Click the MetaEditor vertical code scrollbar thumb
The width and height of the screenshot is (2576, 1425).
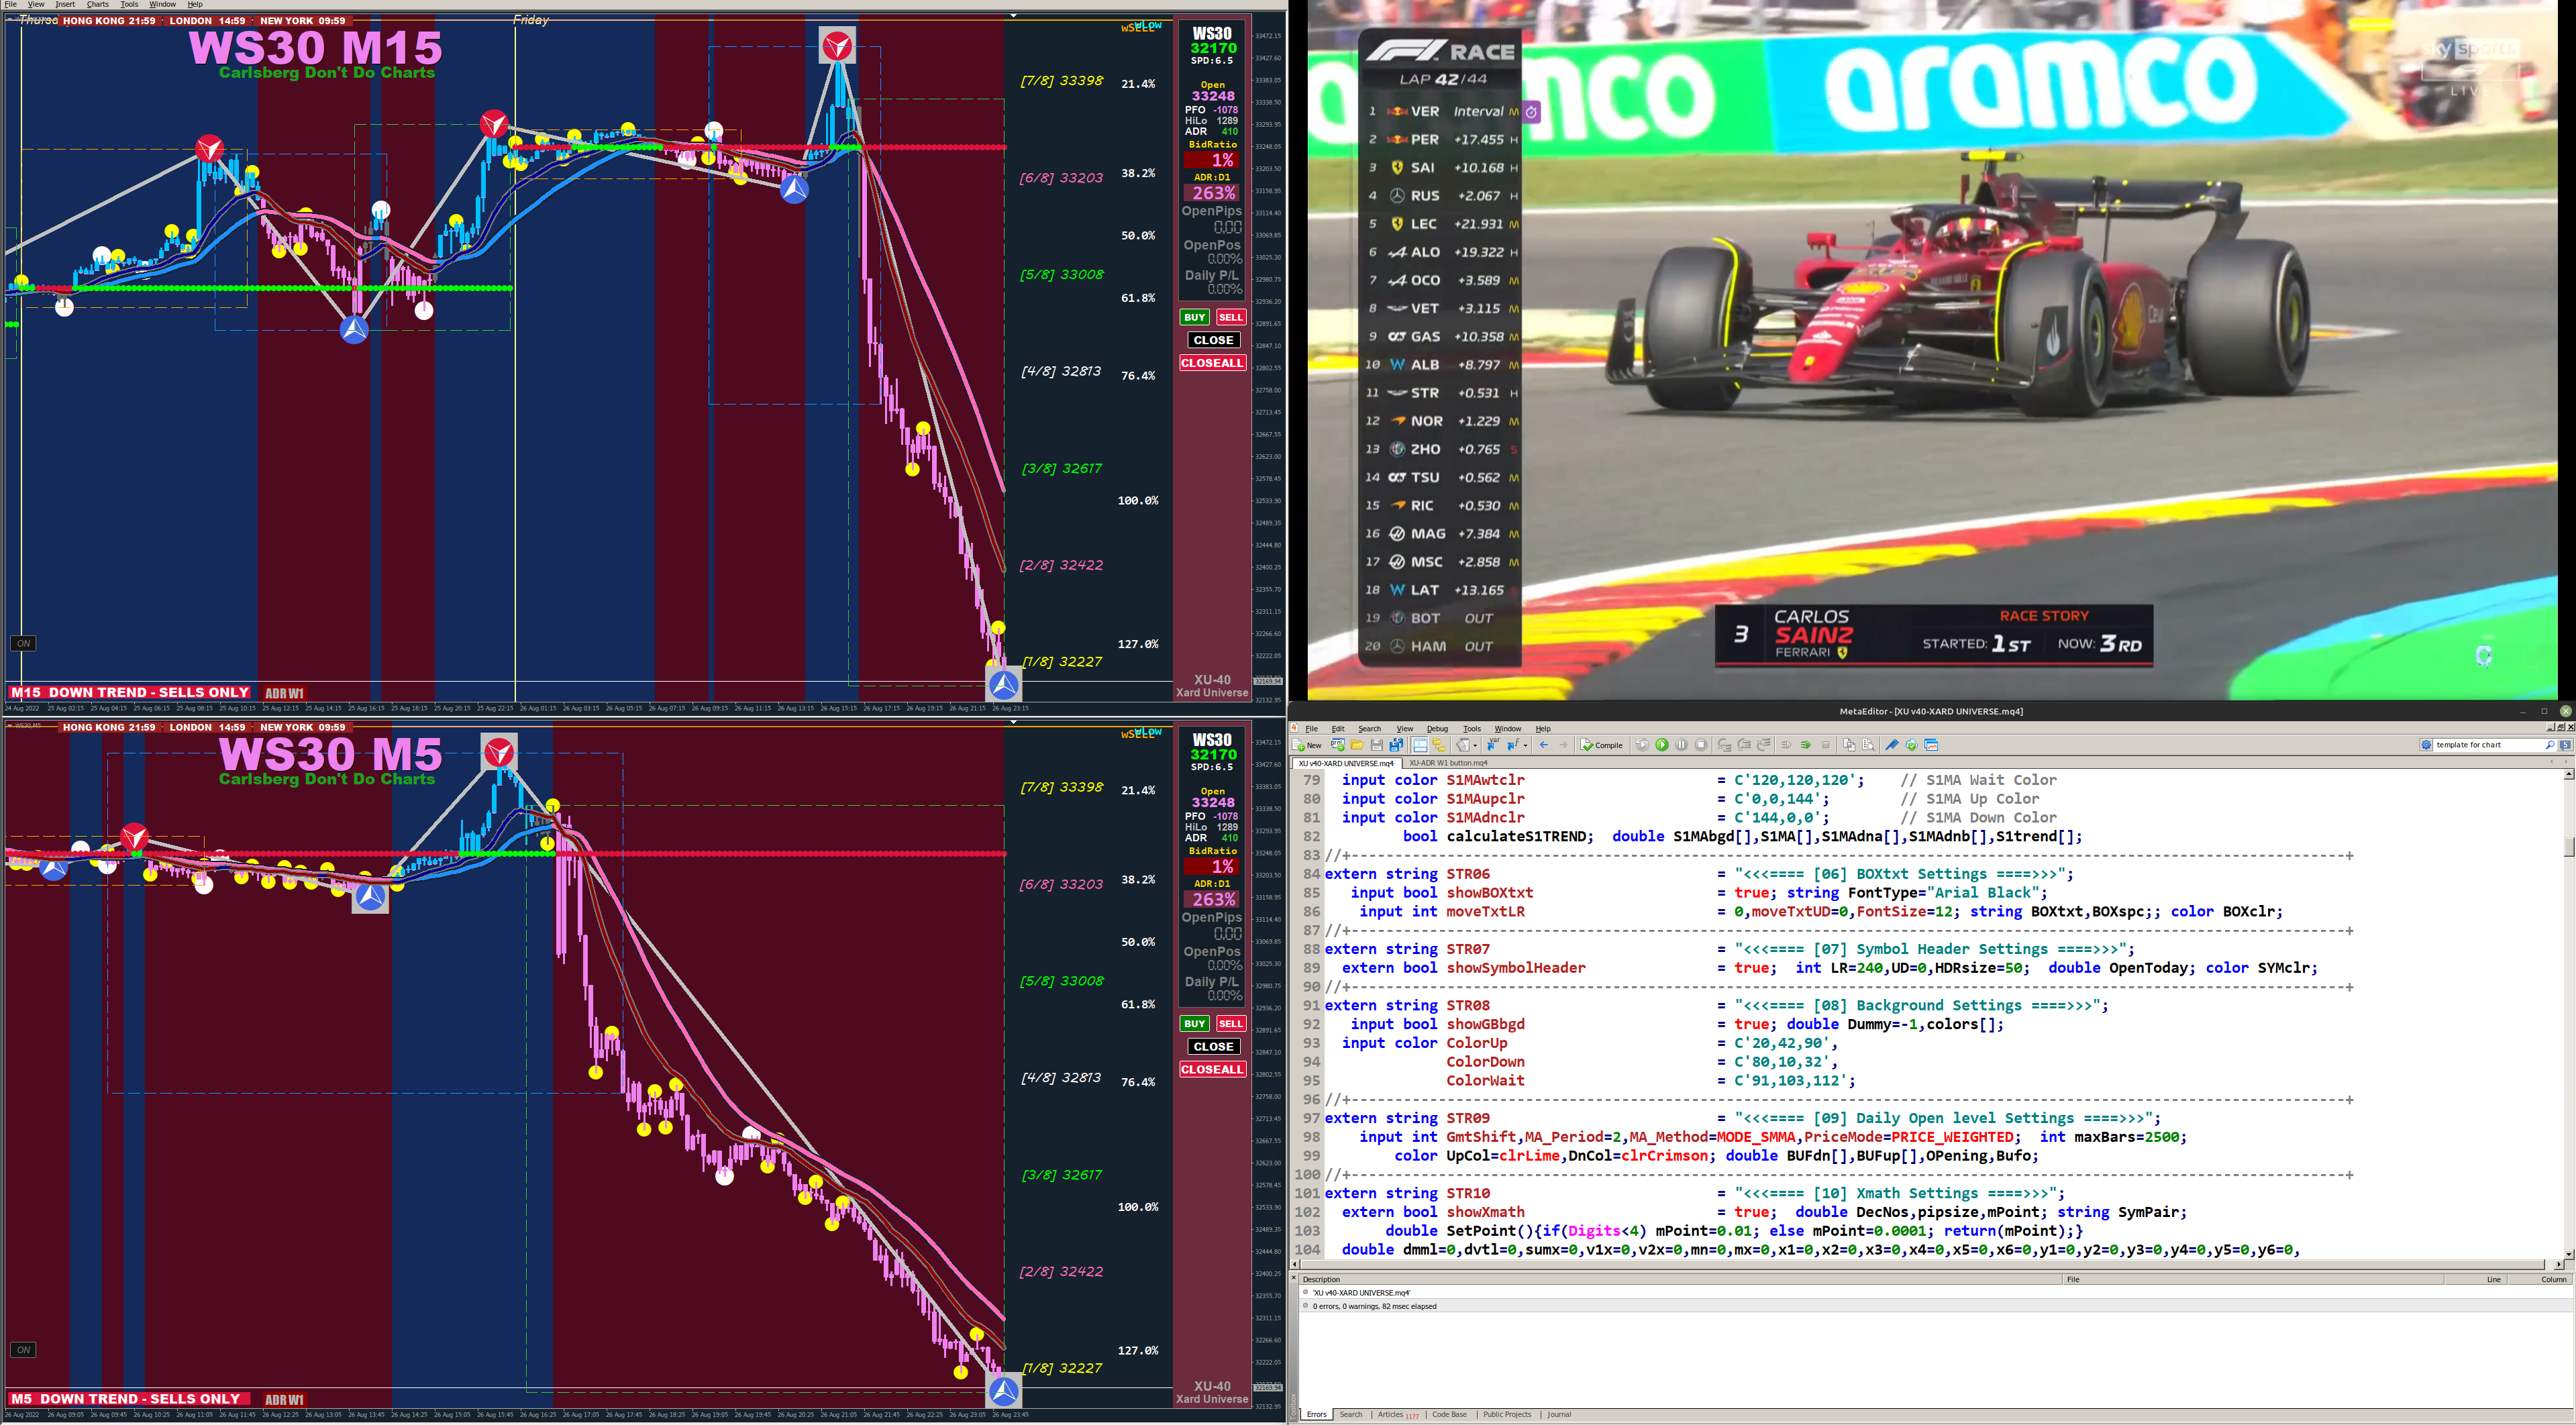click(x=2568, y=846)
